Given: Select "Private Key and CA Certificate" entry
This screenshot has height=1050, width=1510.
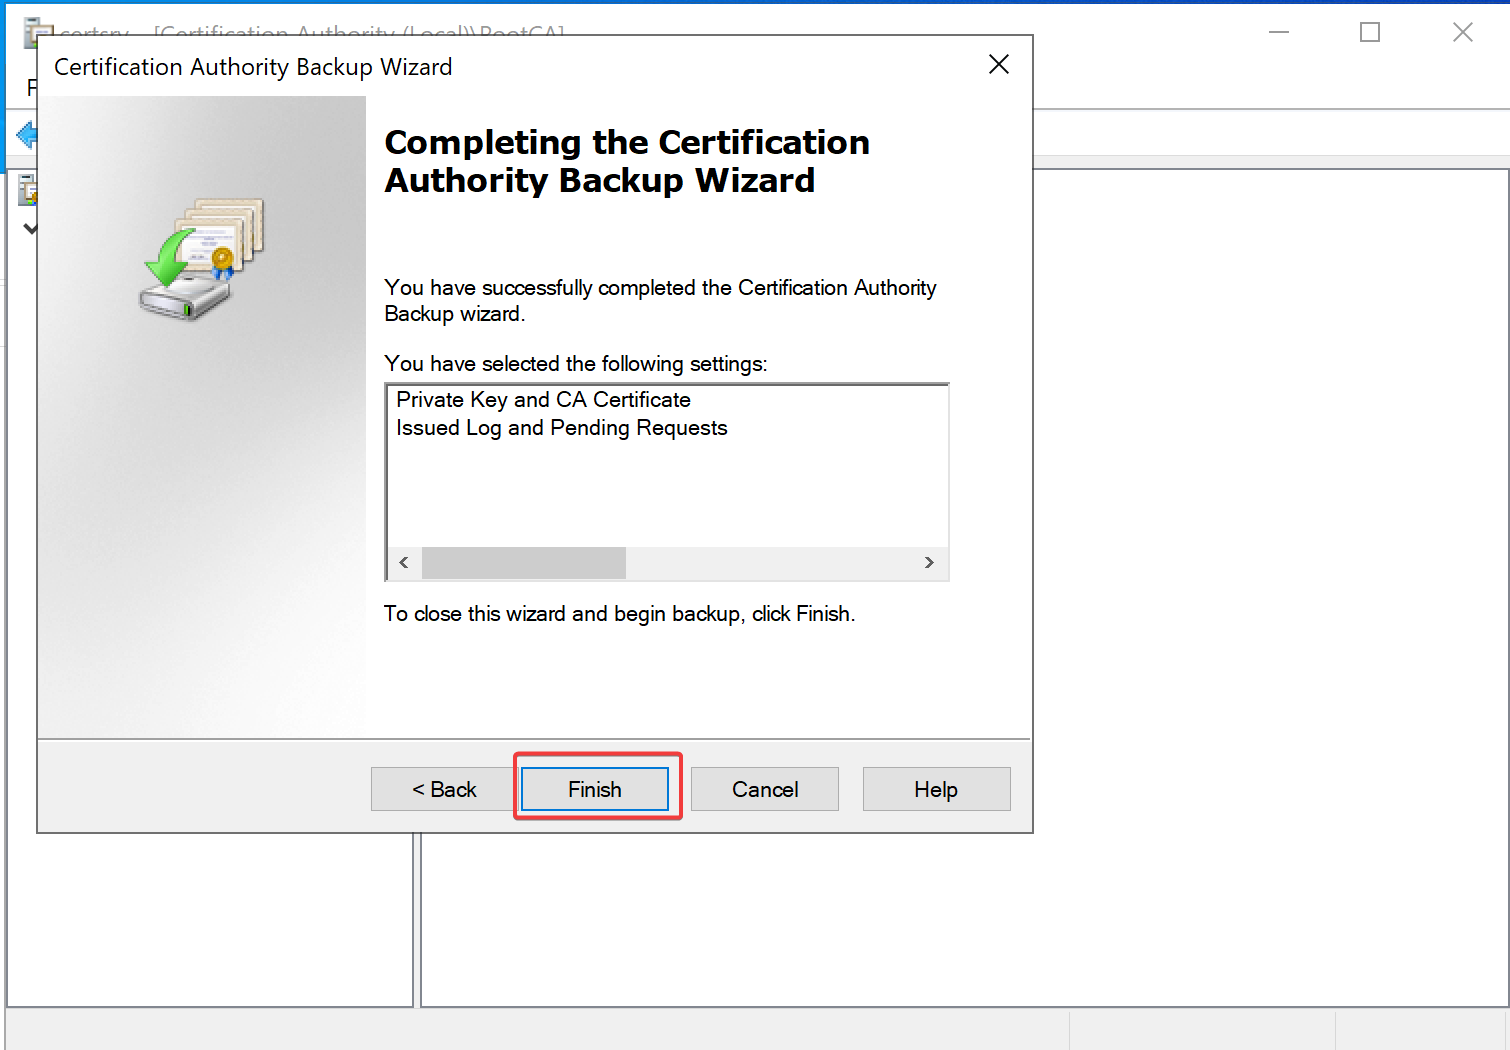Looking at the screenshot, I should [543, 400].
